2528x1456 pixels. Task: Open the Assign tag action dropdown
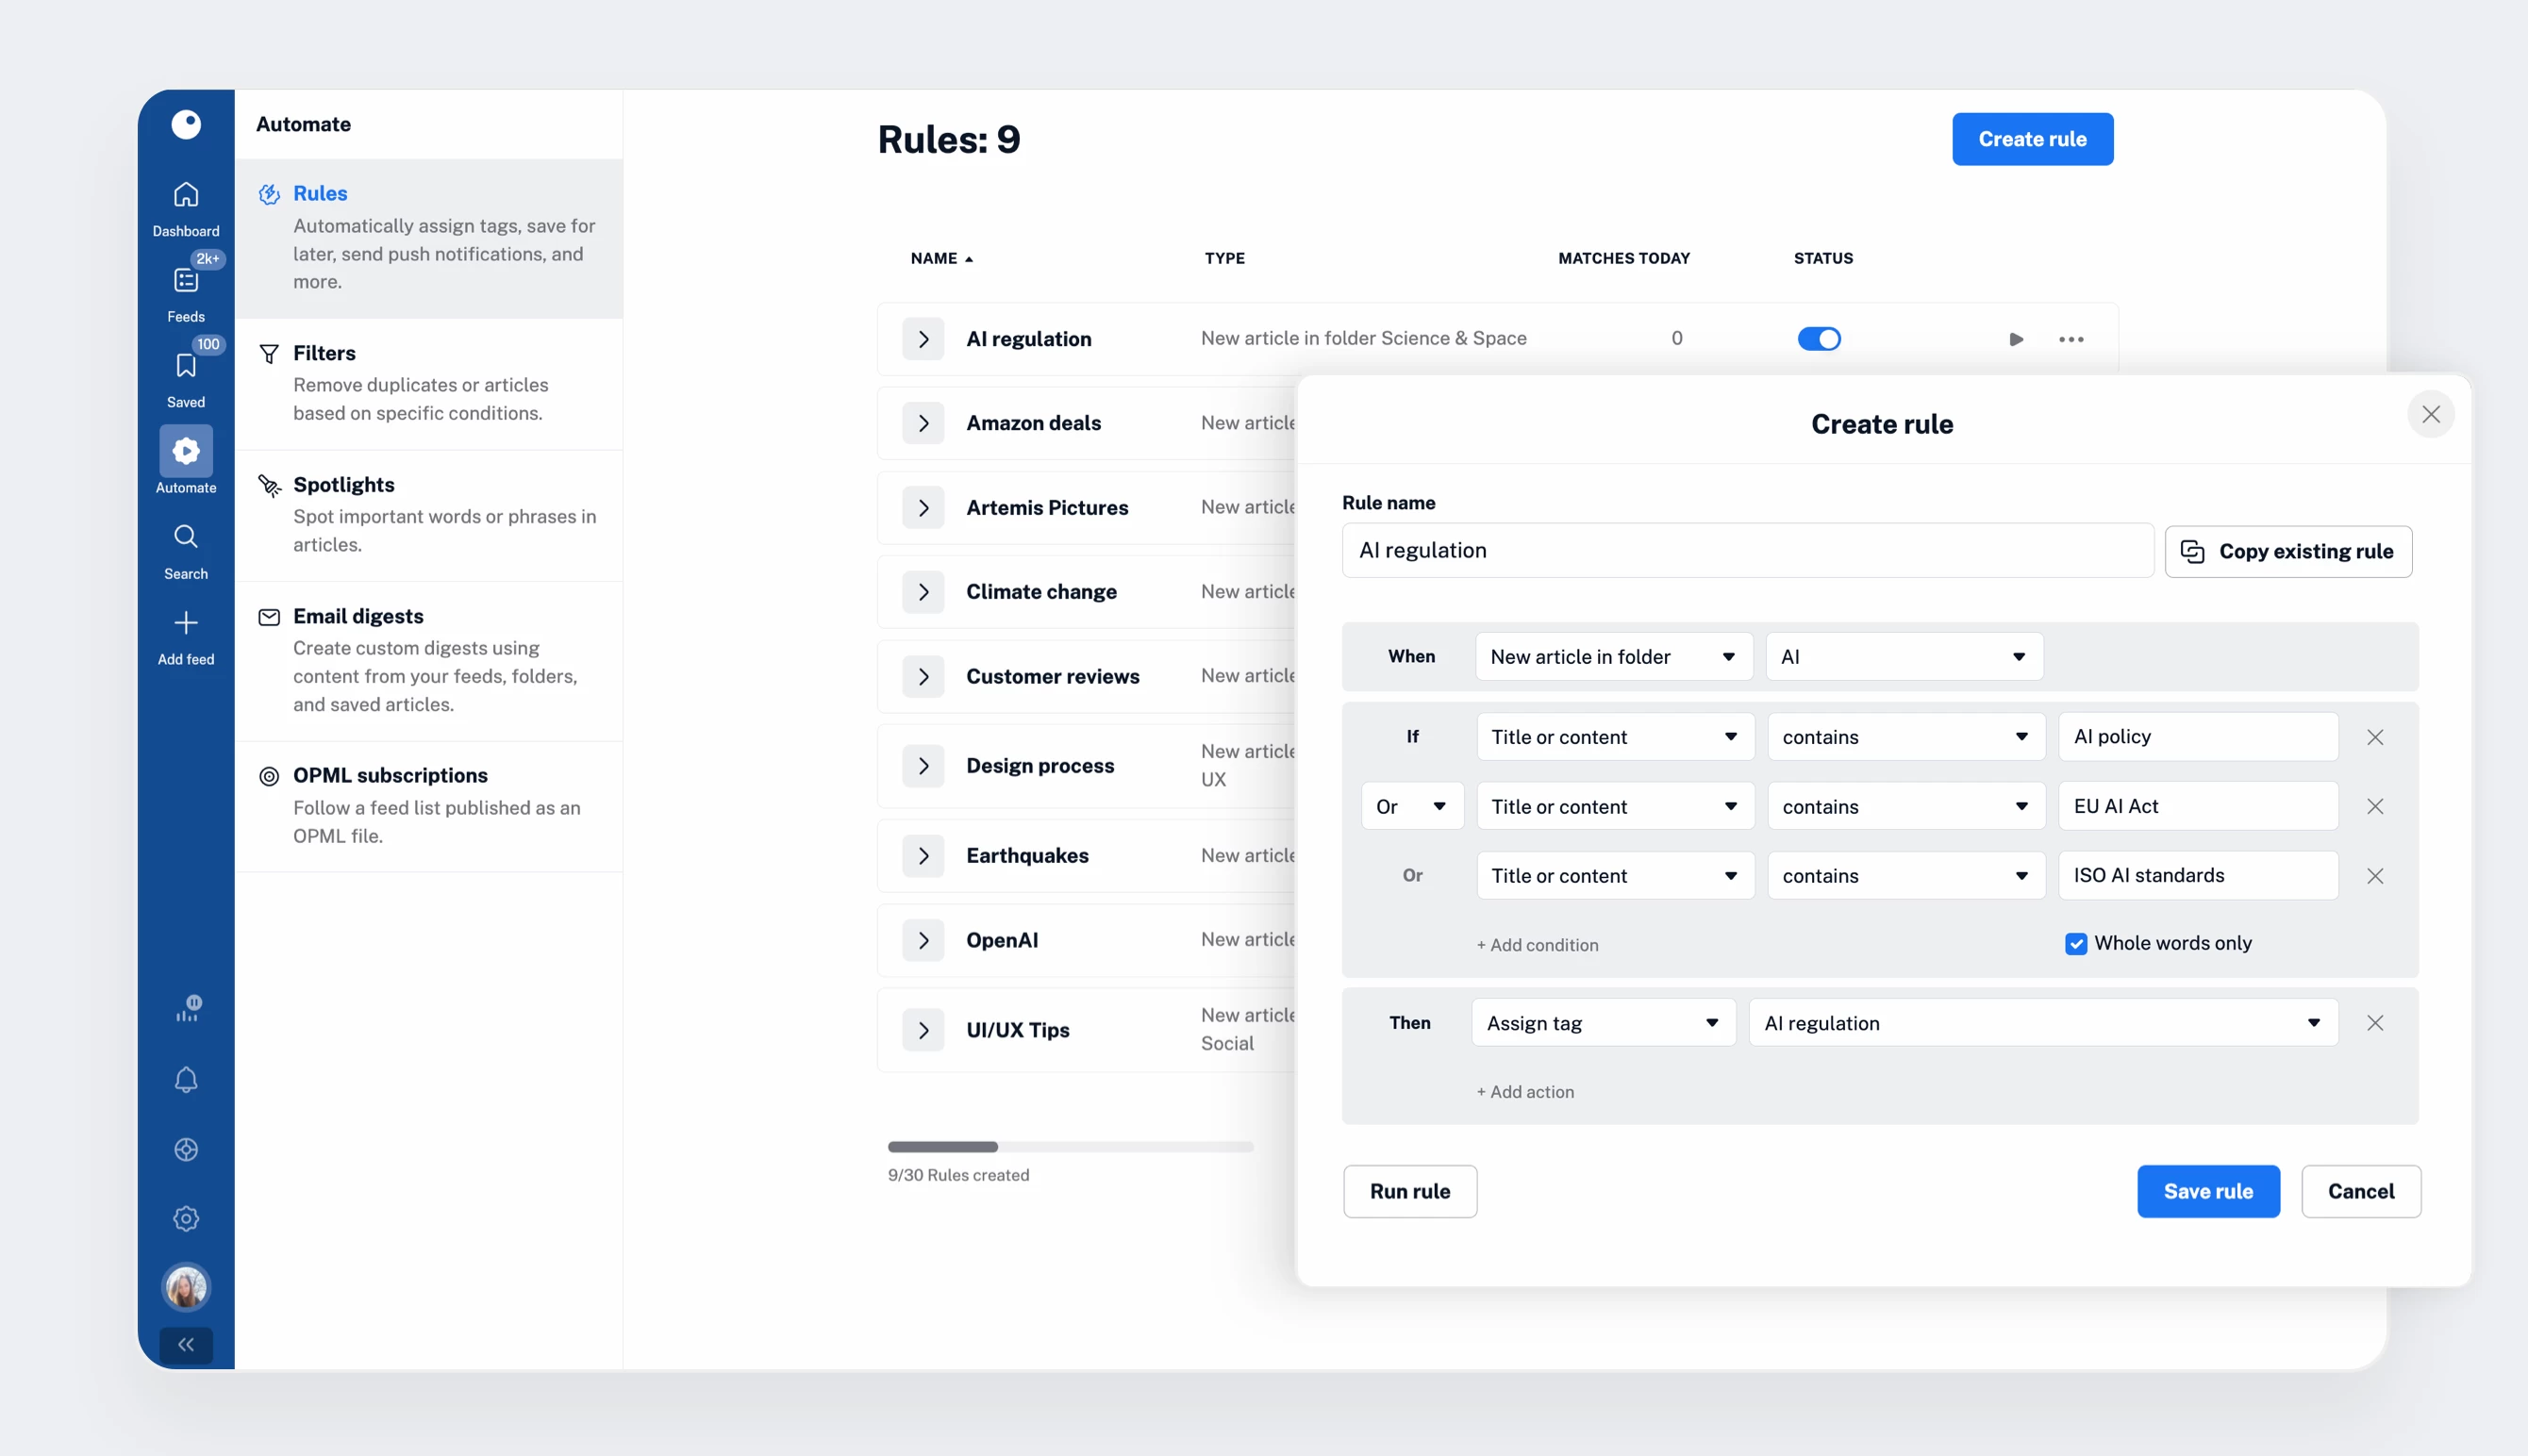coord(1602,1023)
